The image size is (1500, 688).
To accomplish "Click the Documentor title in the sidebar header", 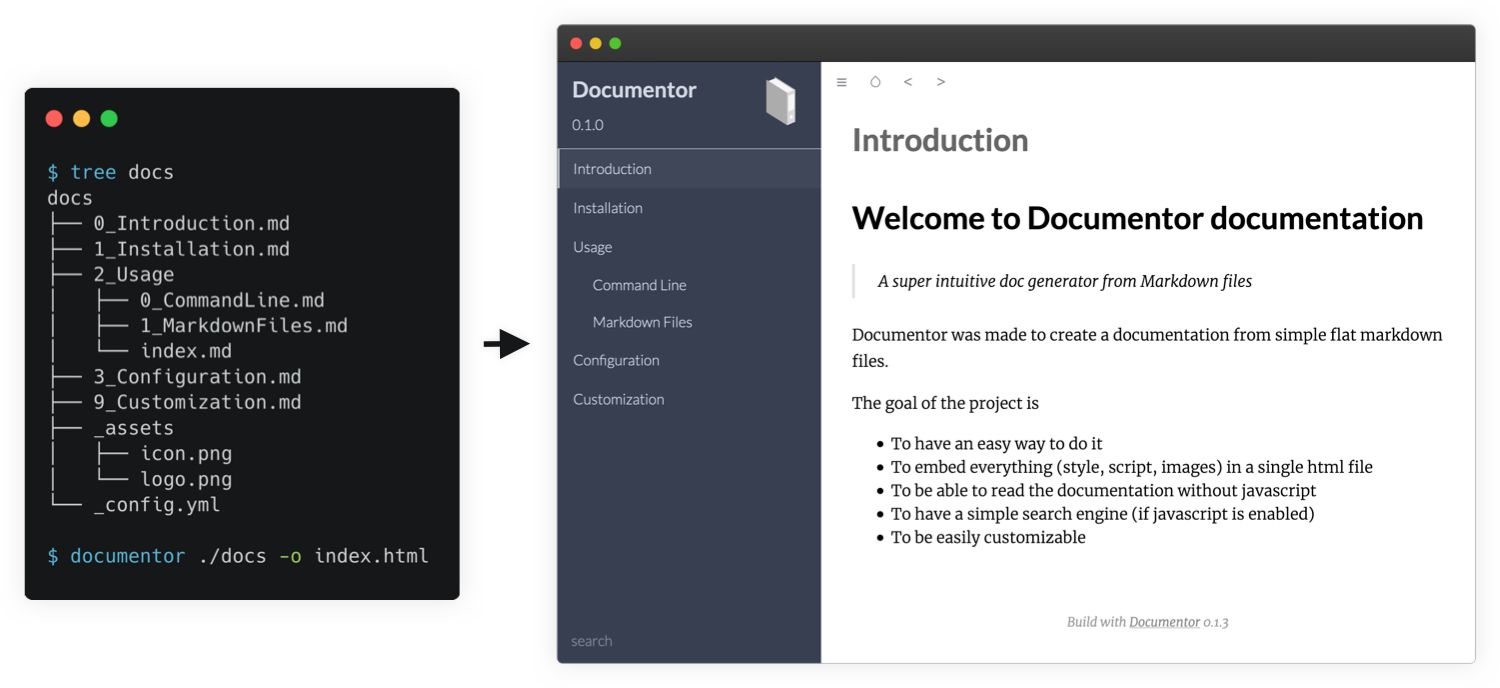I will (633, 90).
